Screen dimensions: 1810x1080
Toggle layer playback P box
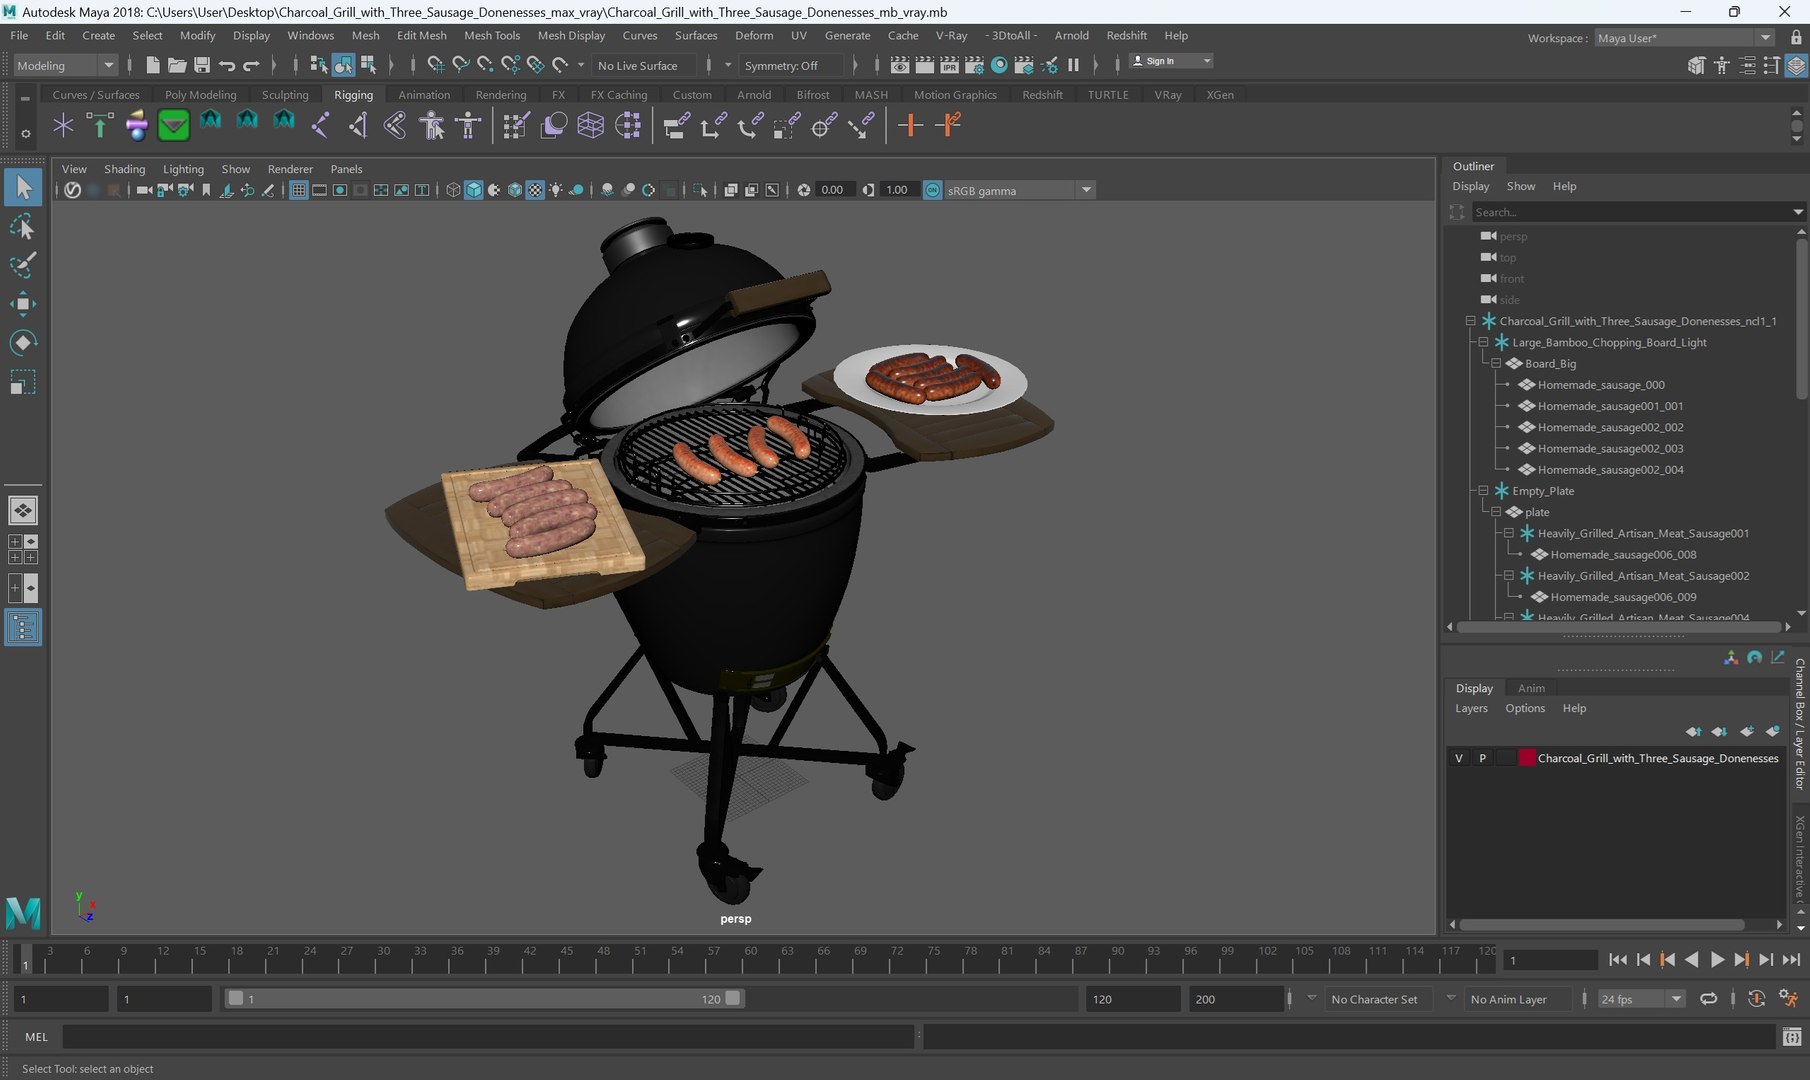coord(1483,758)
